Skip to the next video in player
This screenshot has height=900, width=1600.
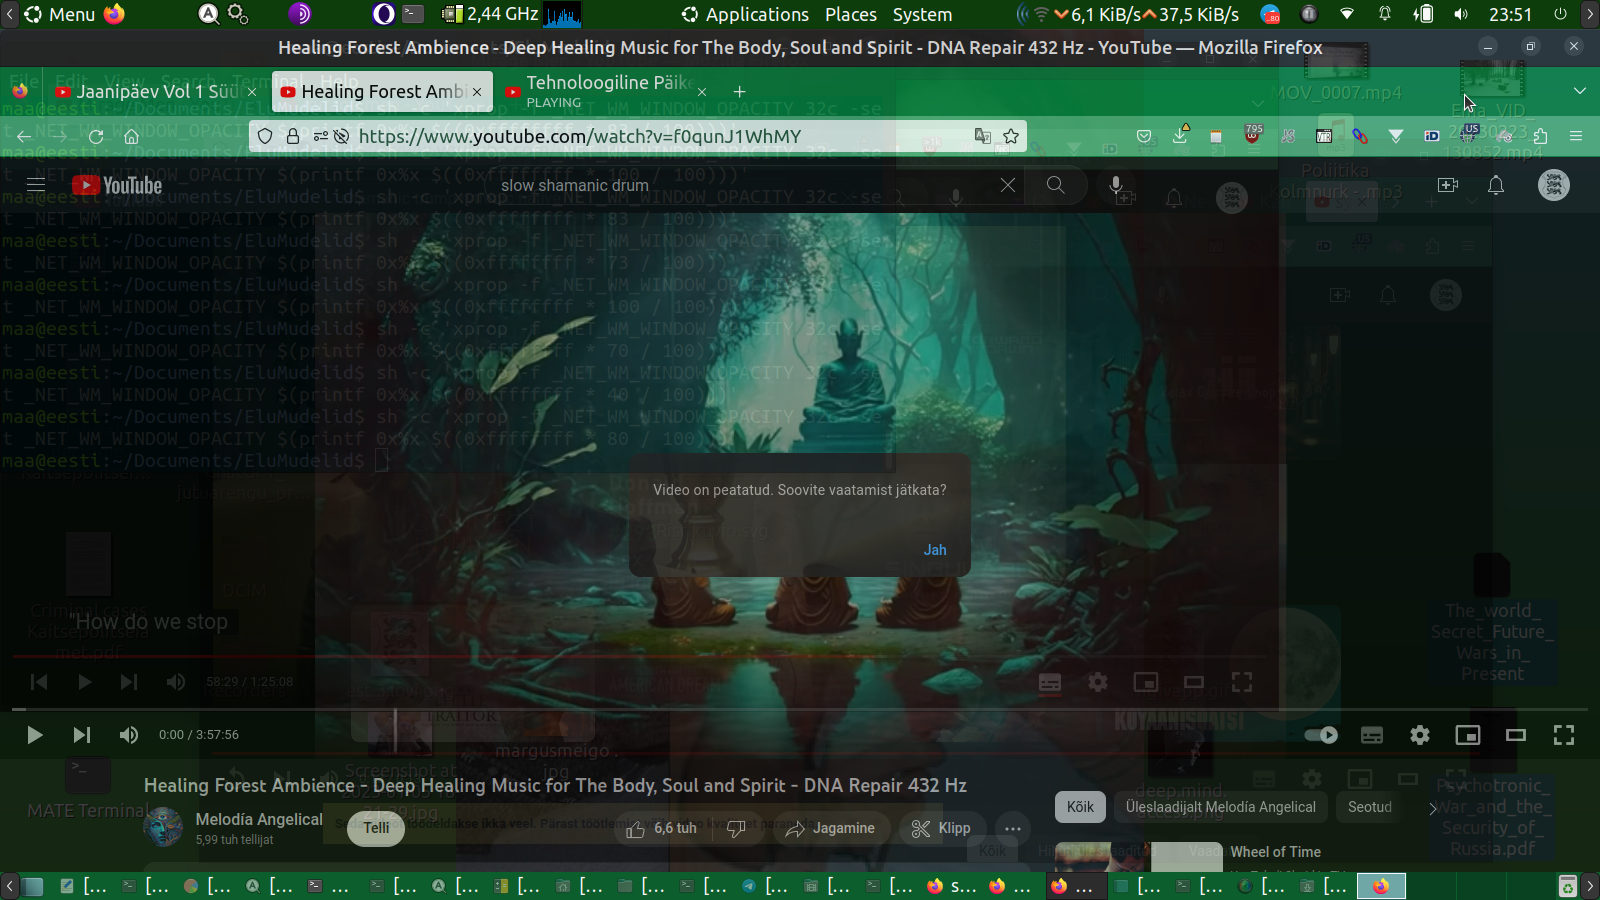(x=82, y=735)
